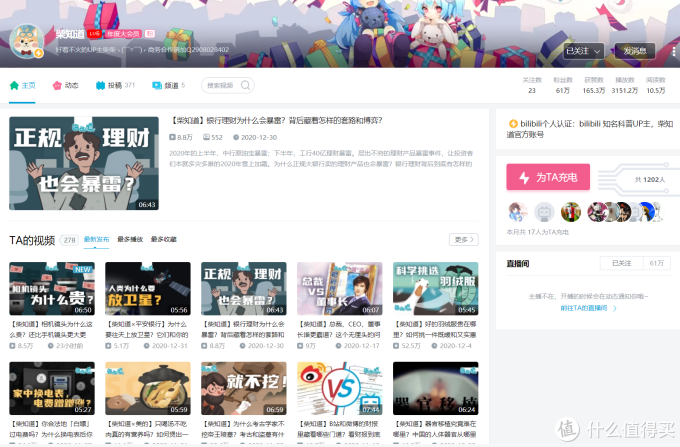Open the featured 银行理财为什么会暴雷 title link
The image size is (680, 447).
[276, 121]
